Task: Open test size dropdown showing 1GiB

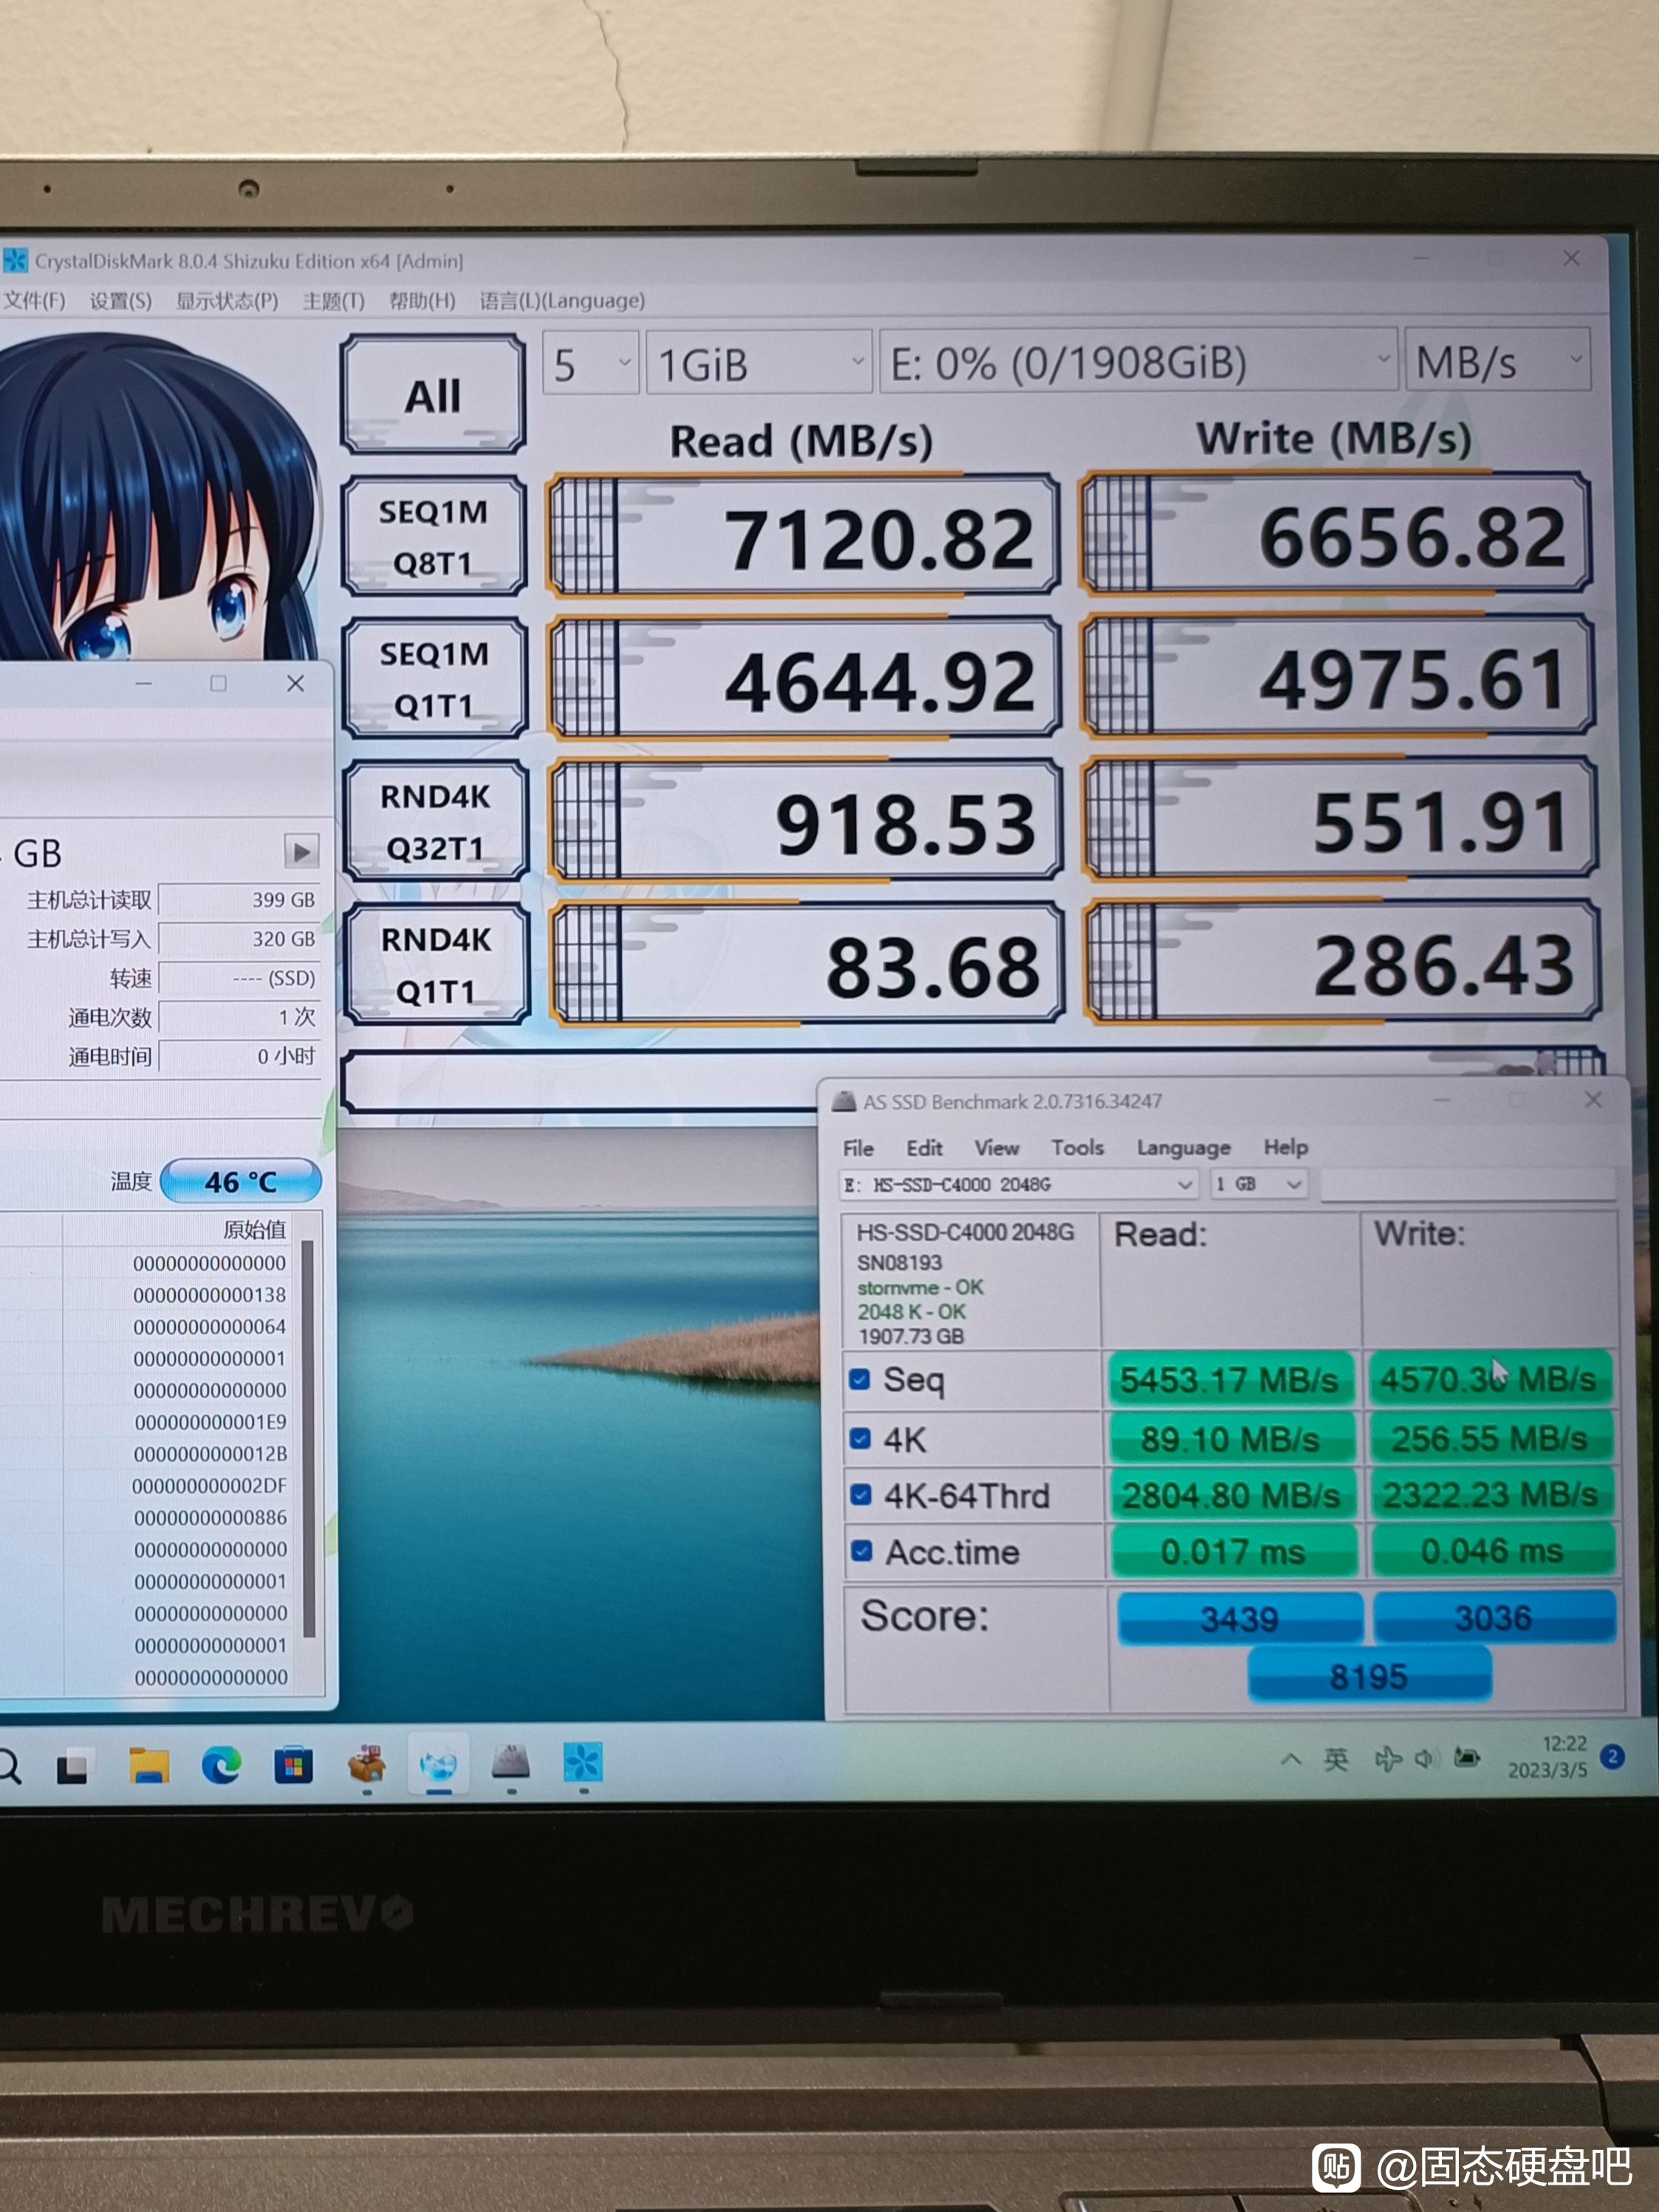Action: pos(759,363)
